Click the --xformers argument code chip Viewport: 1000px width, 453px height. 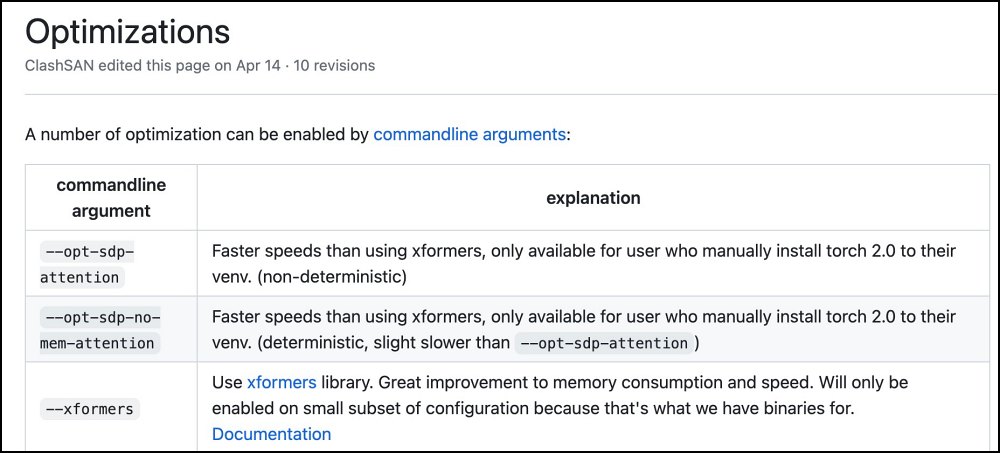[87, 409]
